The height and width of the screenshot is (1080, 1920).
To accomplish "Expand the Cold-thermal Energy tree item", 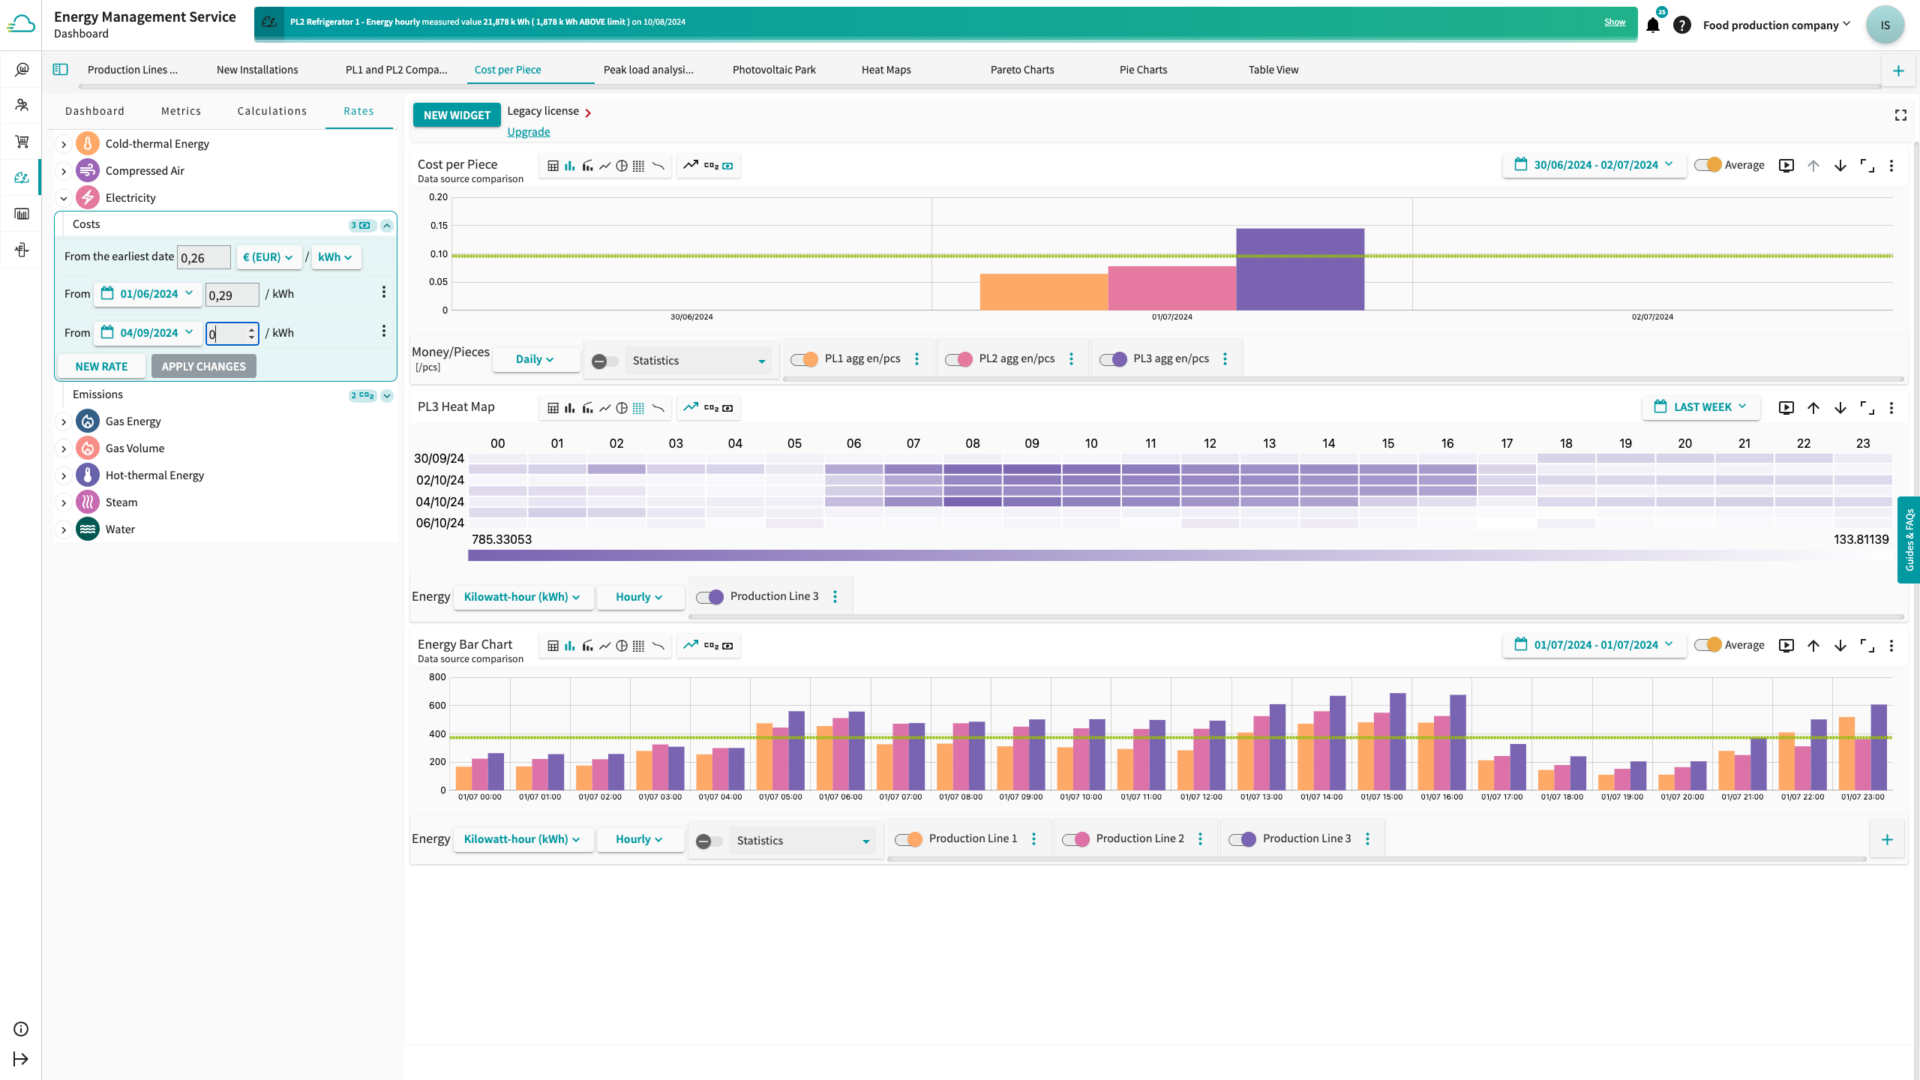I will [64, 144].
